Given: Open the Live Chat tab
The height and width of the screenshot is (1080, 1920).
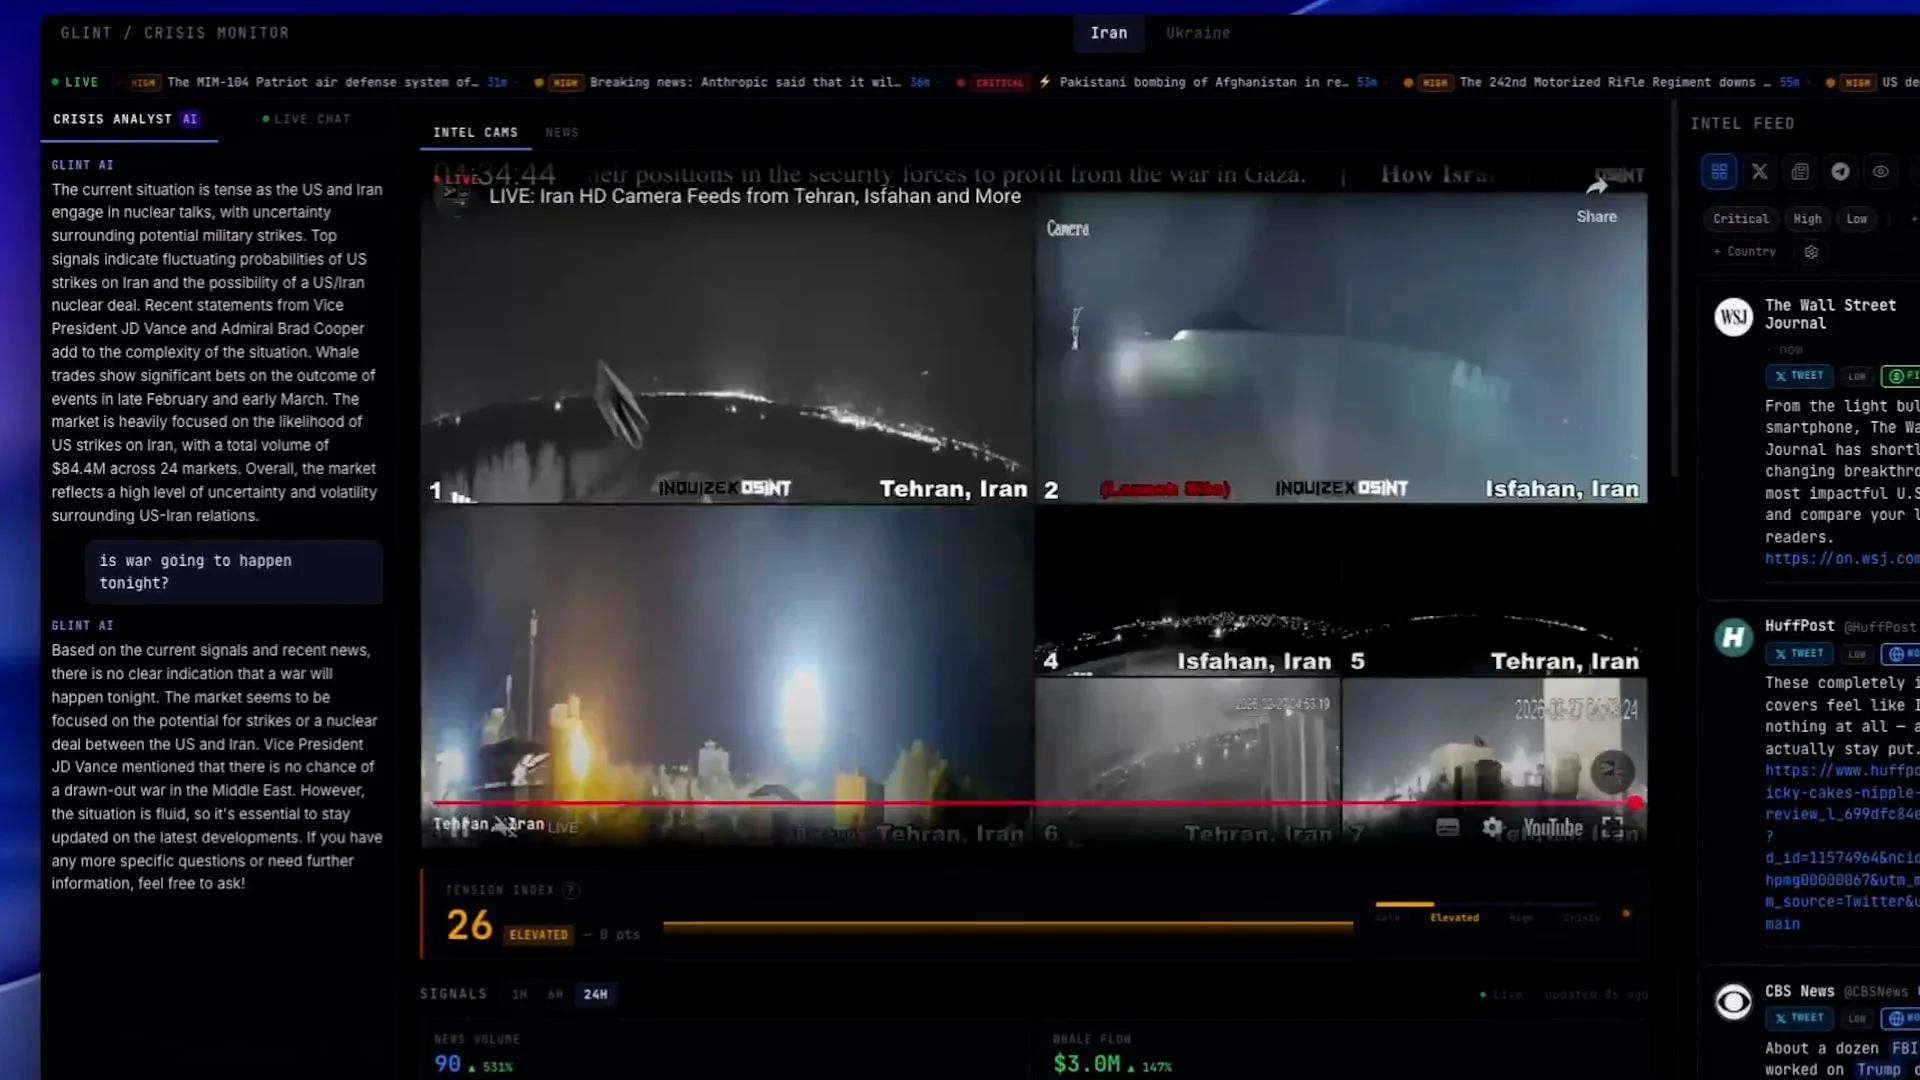Looking at the screenshot, I should pyautogui.click(x=307, y=119).
